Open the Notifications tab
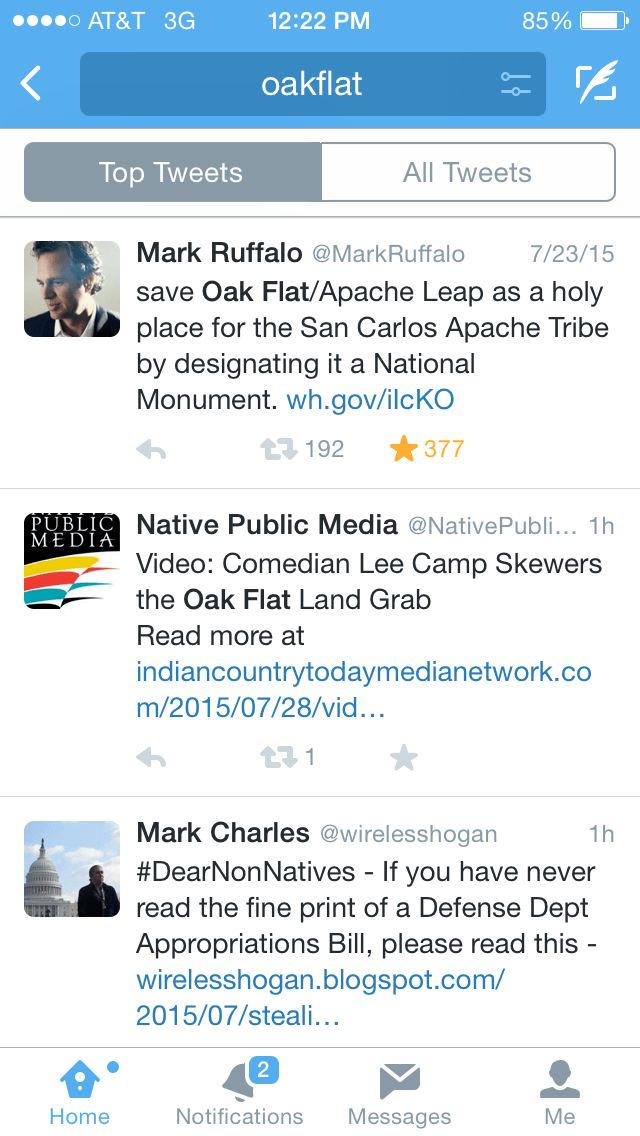Screen dimensions: 640x1136 [x=240, y=1092]
